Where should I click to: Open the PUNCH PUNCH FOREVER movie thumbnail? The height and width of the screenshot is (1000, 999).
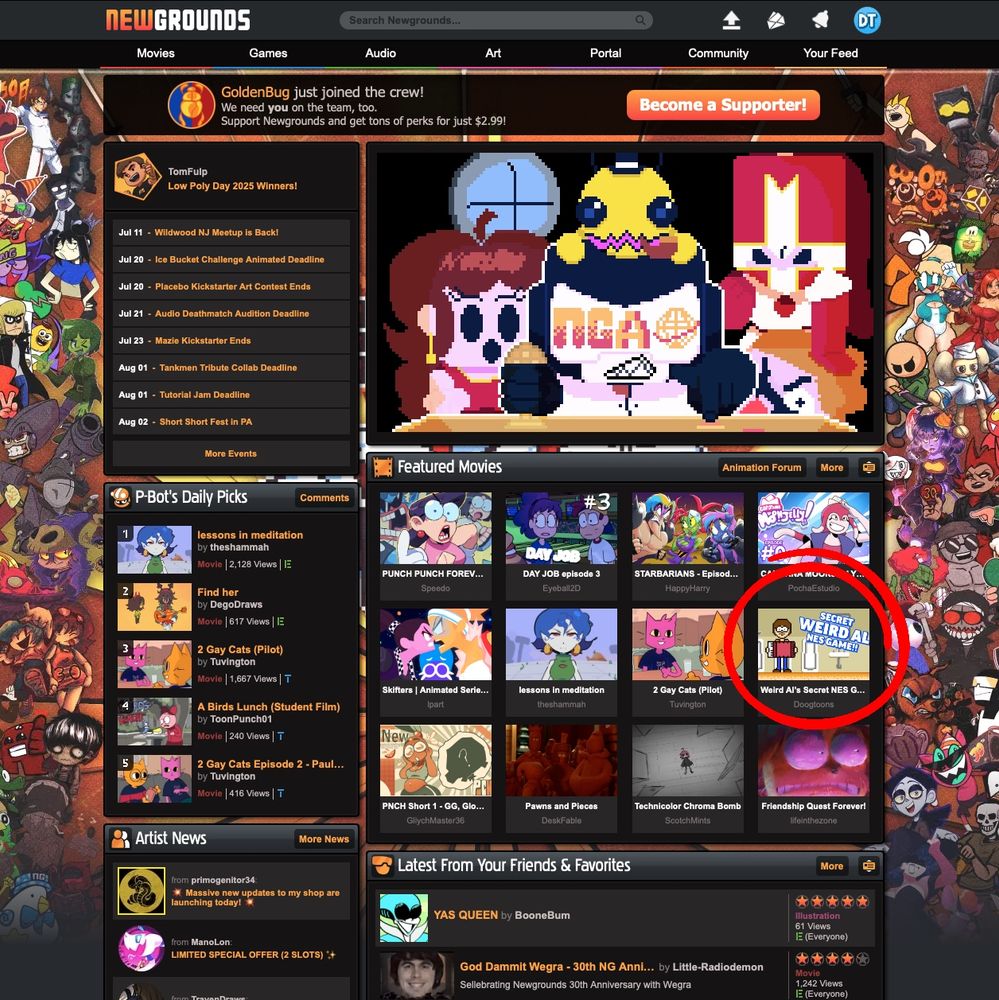436,528
